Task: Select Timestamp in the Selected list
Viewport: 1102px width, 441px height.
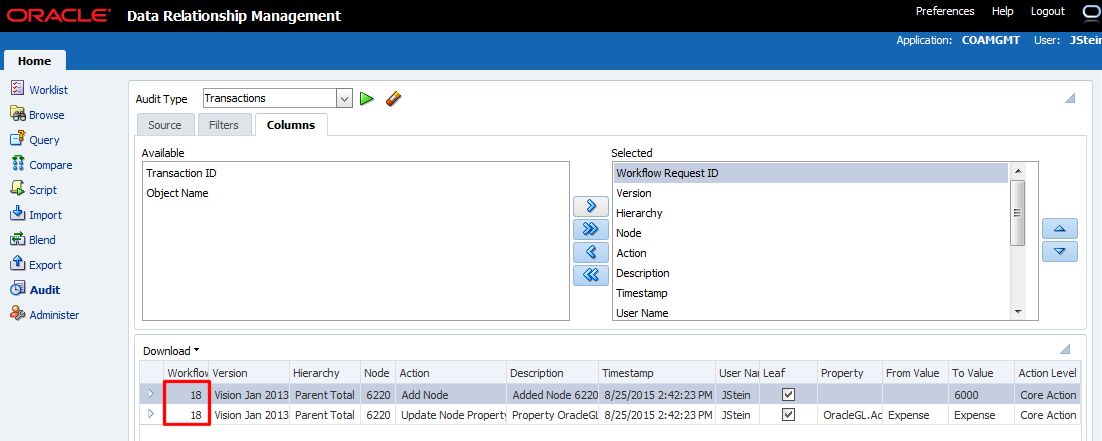Action: pyautogui.click(x=811, y=293)
